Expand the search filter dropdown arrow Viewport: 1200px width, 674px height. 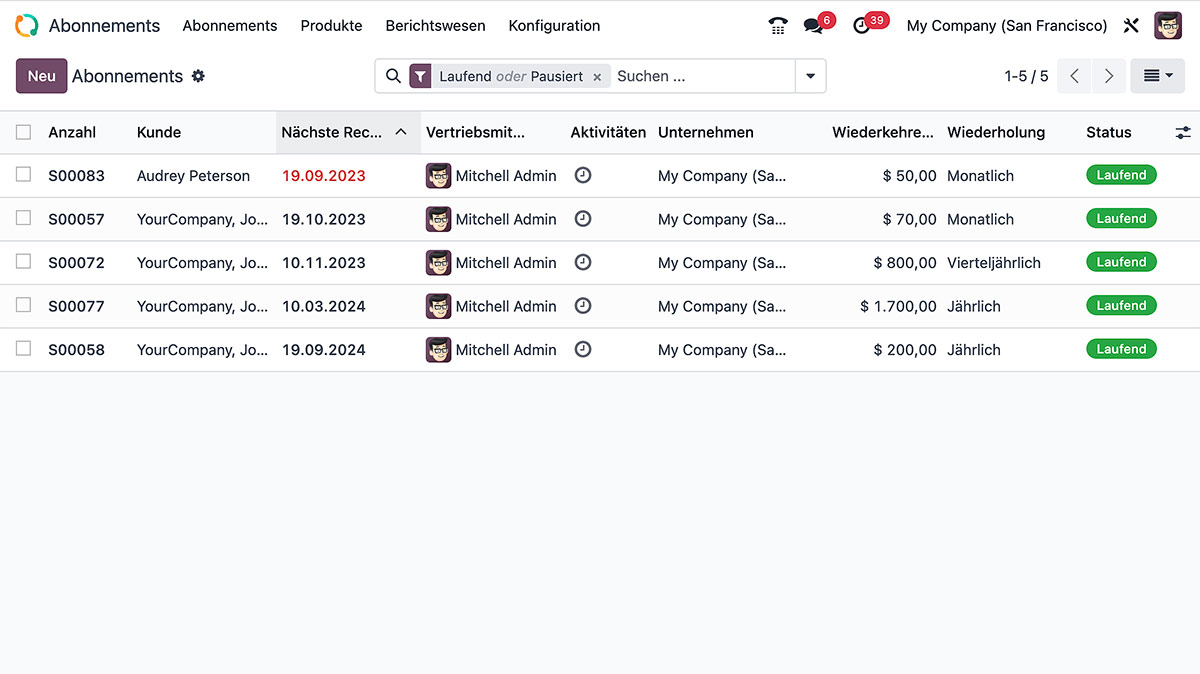click(810, 76)
